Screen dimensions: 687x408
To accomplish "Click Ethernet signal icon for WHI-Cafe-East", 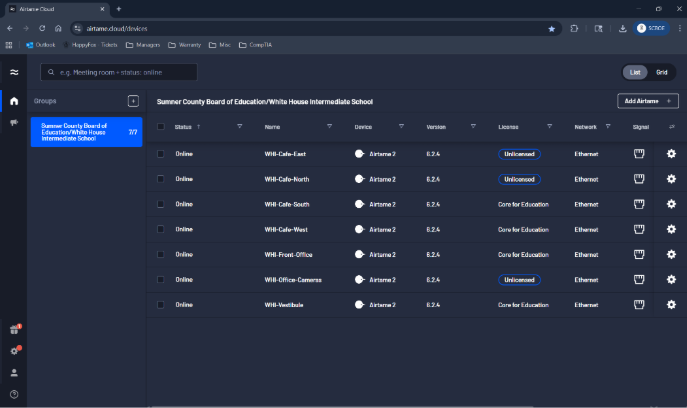I will click(639, 154).
